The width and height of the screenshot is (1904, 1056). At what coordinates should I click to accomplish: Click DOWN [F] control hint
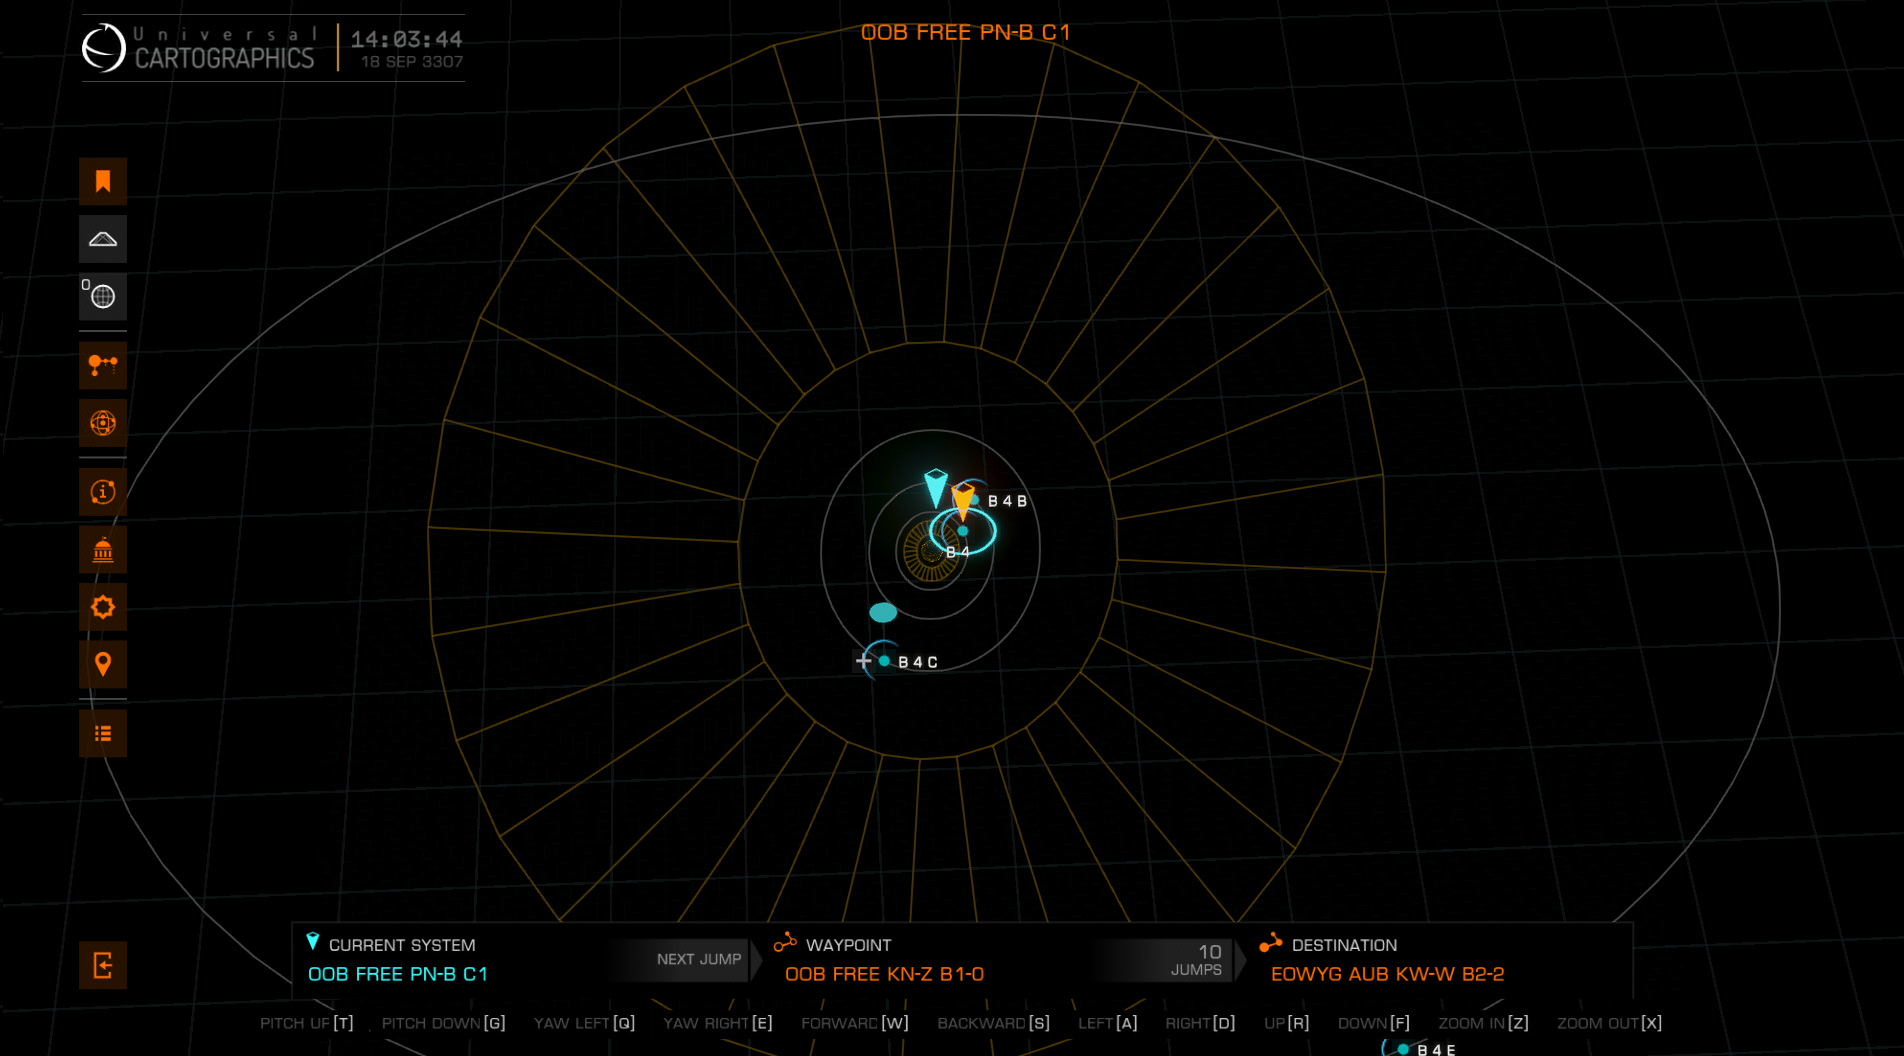pyautogui.click(x=1374, y=1023)
